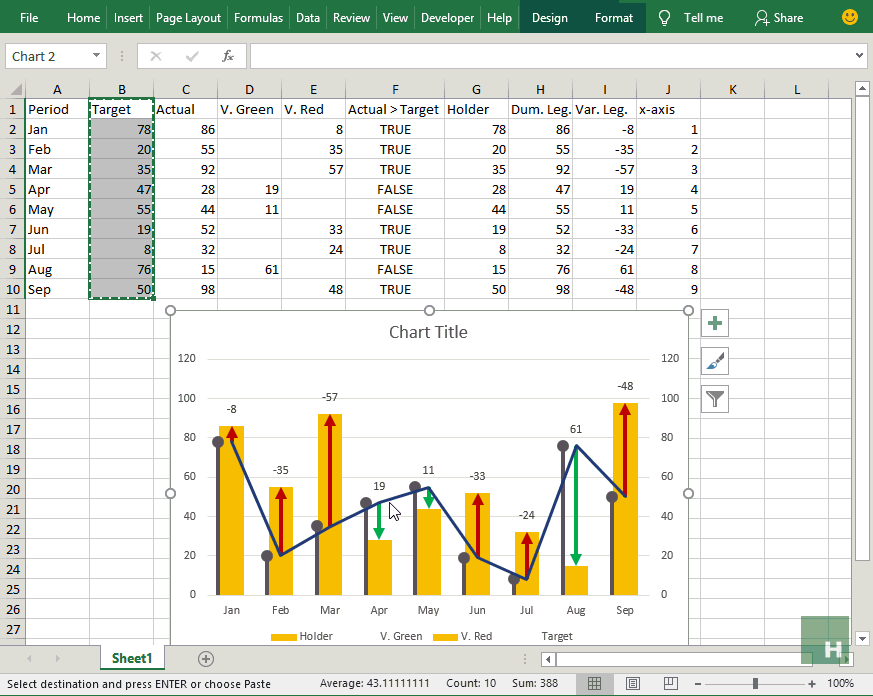This screenshot has height=696, width=873.
Task: Click the Insert Function fx icon
Action: 228,56
